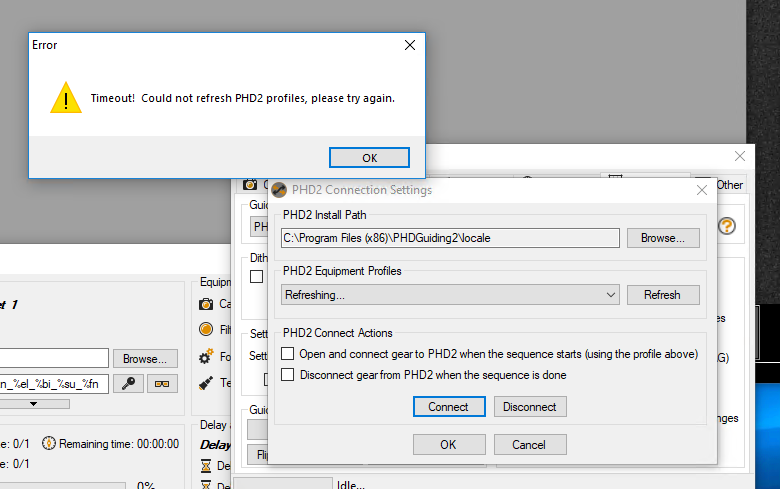This screenshot has height=489, width=780.
Task: Click the PHD2 Install Path text field
Action: (450, 238)
